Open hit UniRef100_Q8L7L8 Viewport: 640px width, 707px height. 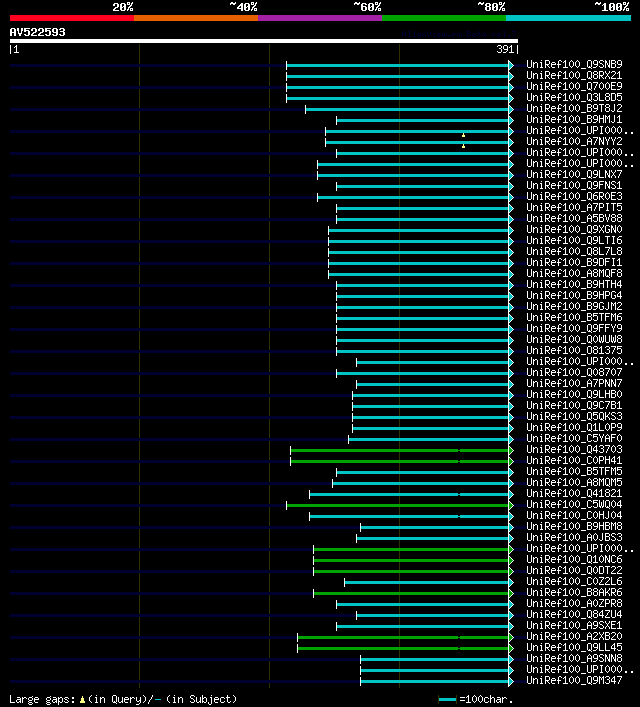574,252
